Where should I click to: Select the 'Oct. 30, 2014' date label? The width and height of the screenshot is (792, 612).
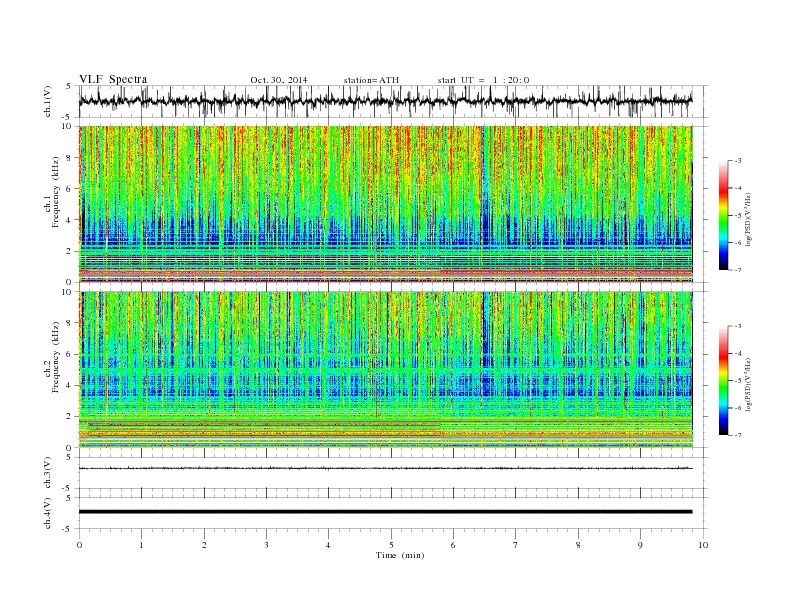(279, 80)
